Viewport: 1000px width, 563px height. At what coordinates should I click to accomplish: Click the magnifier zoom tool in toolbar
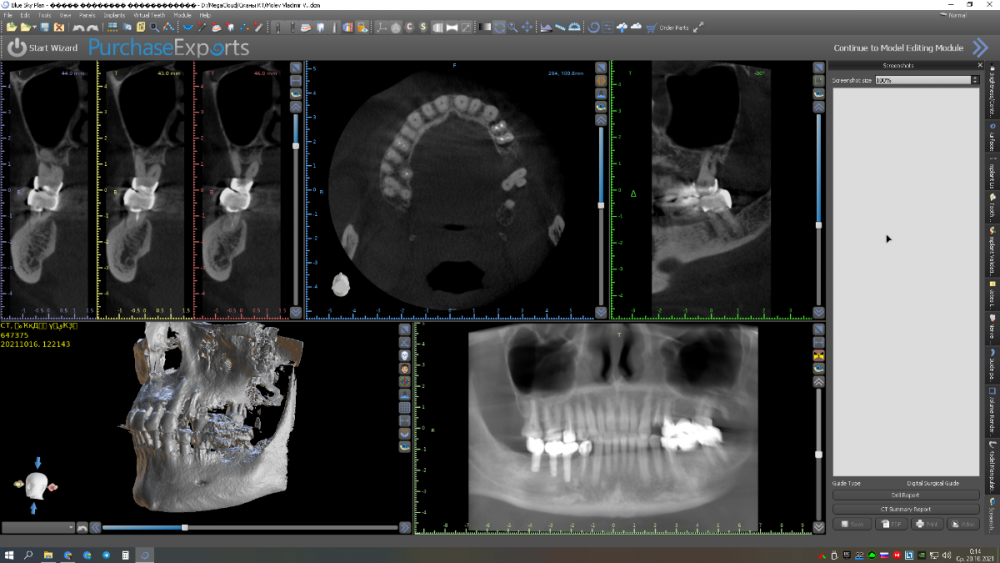pos(513,28)
